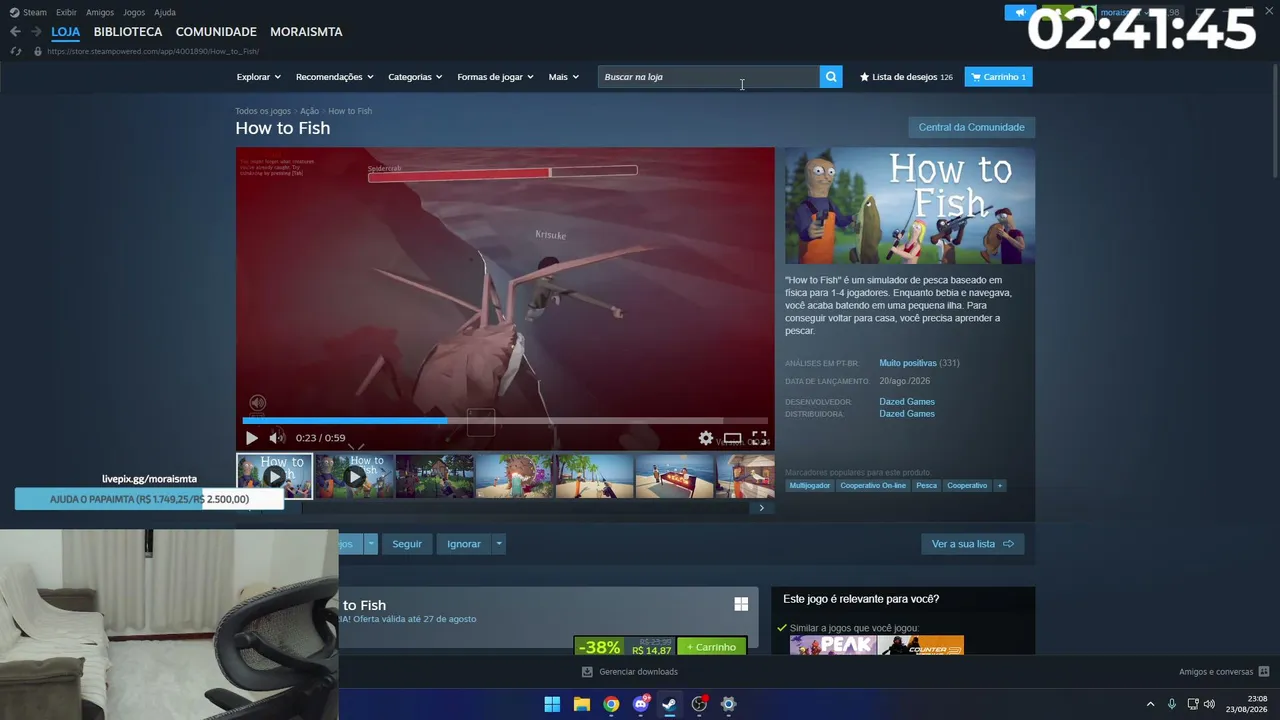
Task: Open system volume speaker in tray
Action: (x=1209, y=704)
